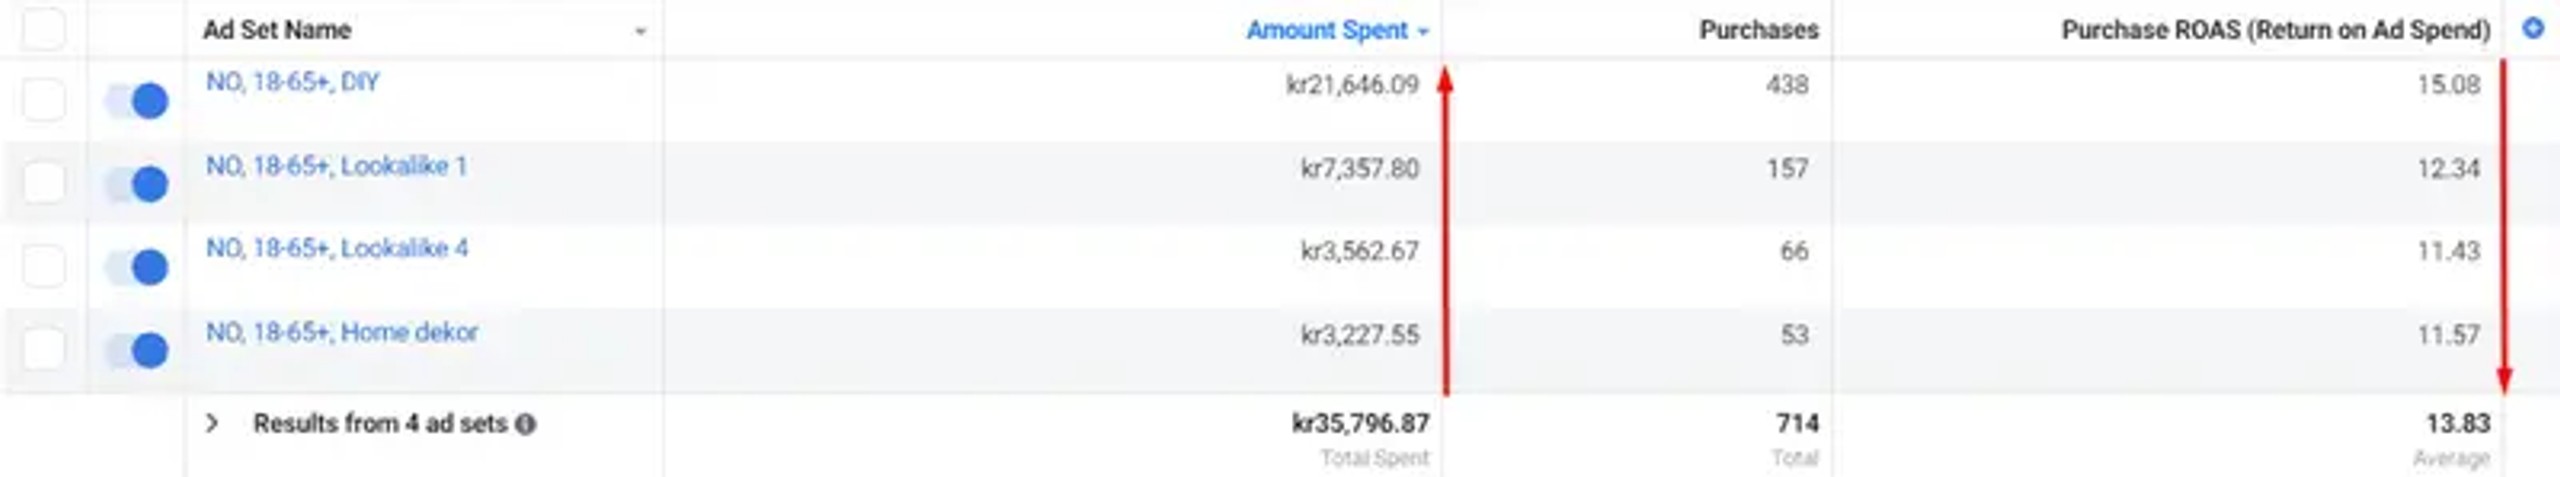Disable the Lookalike 4 ad set switch

coord(136,266)
